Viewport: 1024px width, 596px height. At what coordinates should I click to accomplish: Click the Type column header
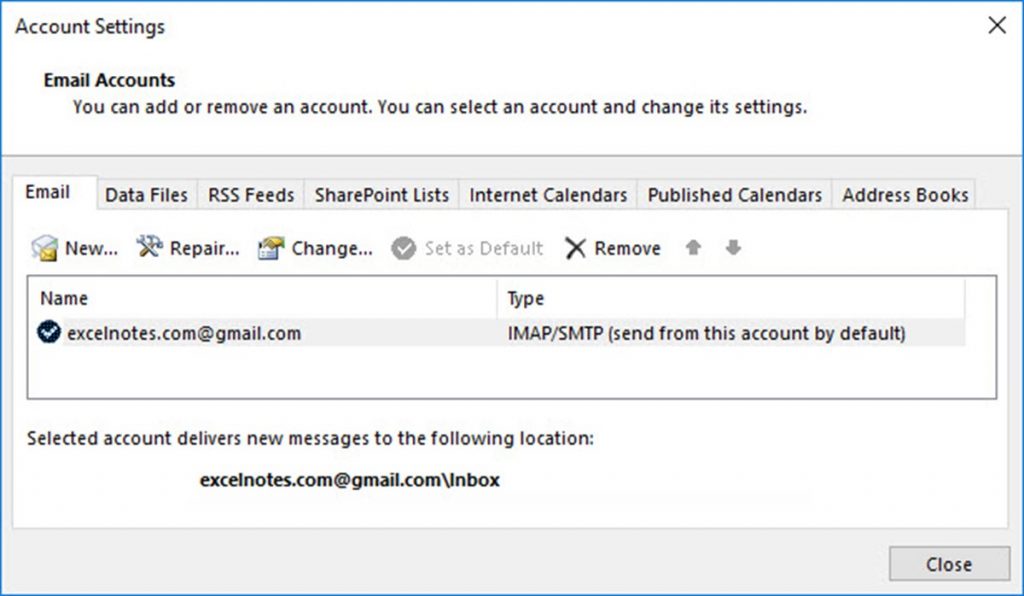[x=524, y=298]
